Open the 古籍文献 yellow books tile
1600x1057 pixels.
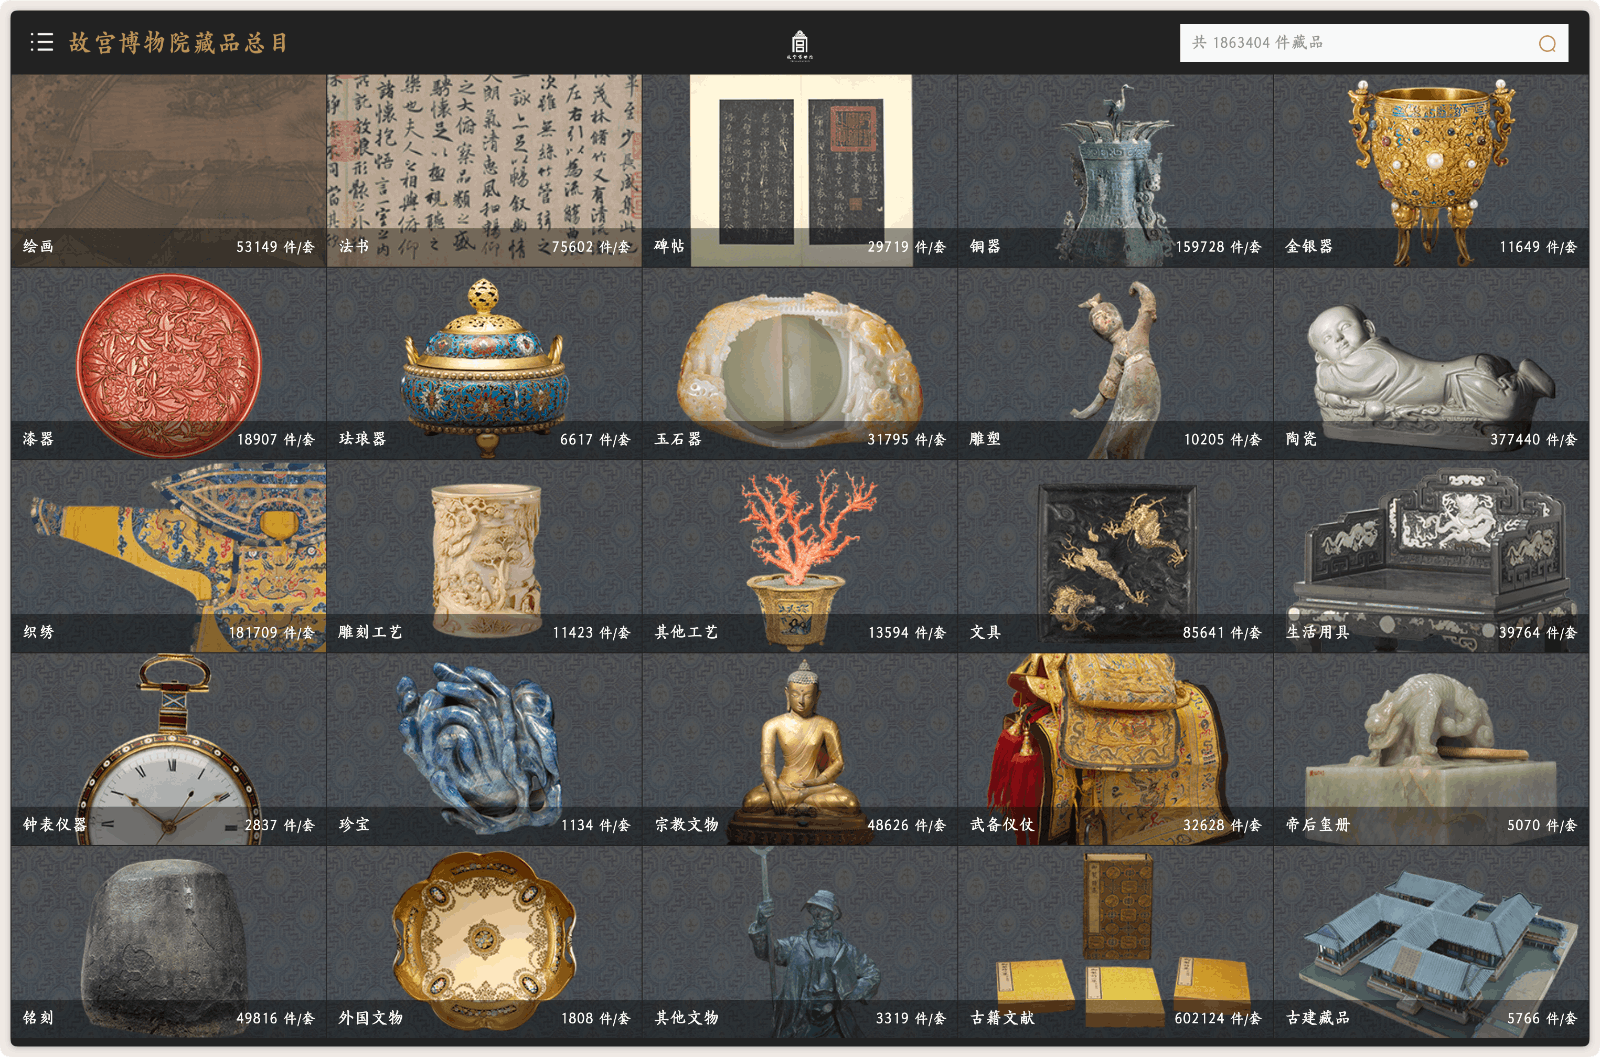click(x=1115, y=943)
